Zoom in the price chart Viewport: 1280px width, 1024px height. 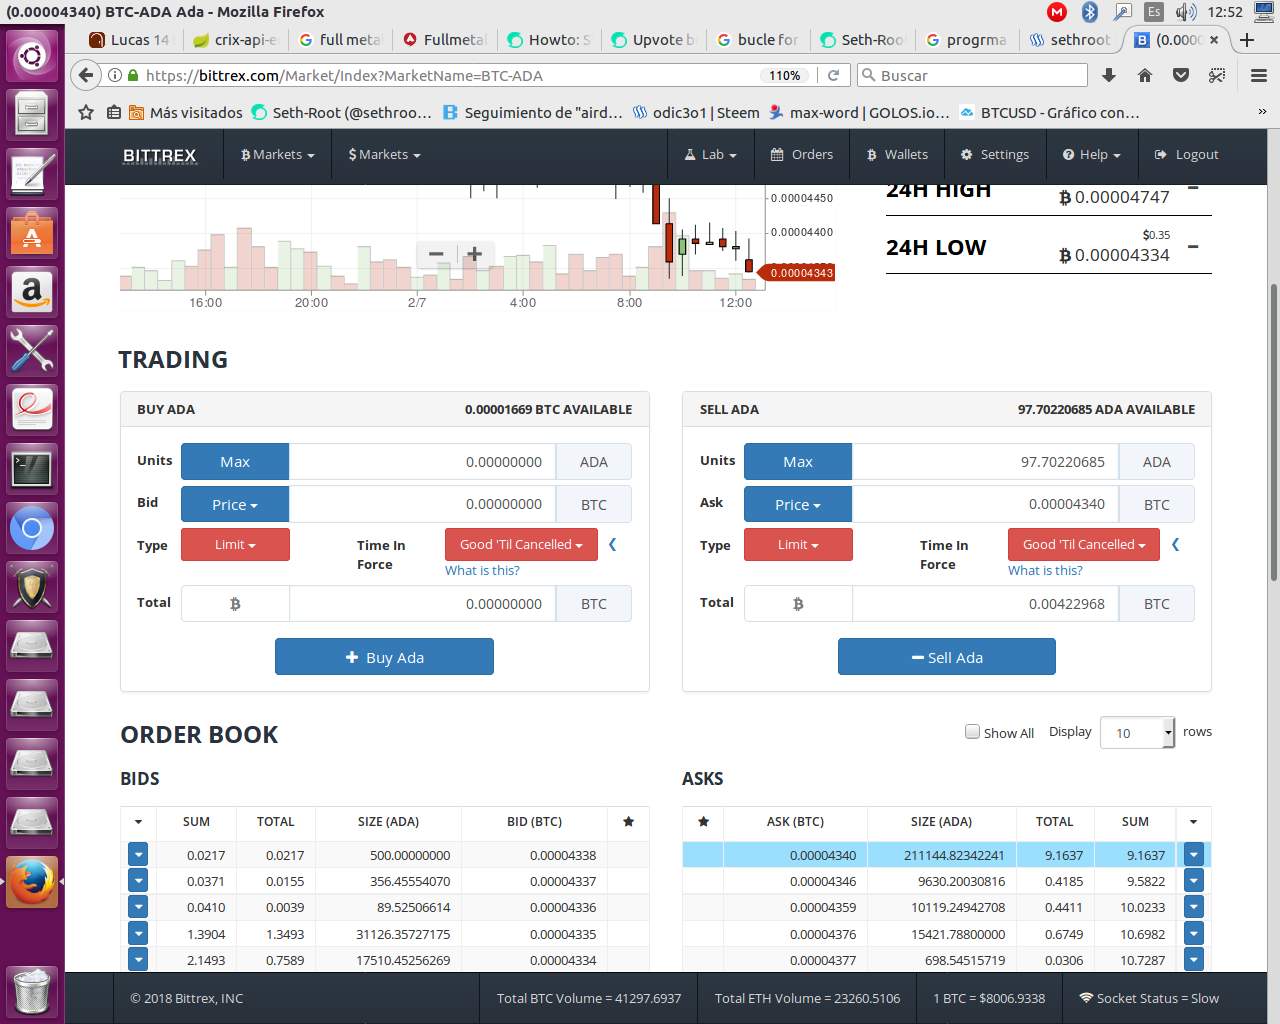tap(475, 254)
